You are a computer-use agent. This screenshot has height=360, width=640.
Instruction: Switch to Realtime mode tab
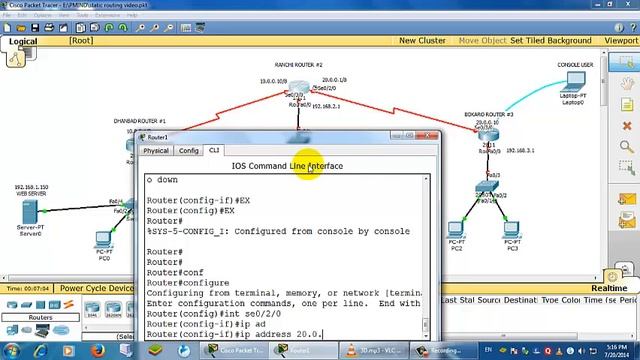[609, 288]
